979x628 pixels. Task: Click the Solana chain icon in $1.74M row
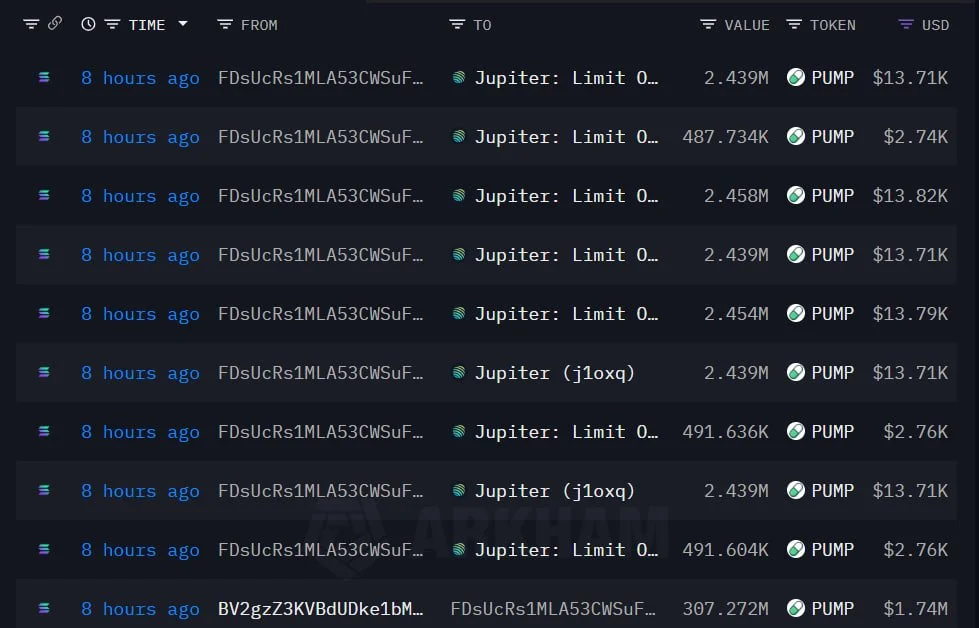click(x=43, y=608)
